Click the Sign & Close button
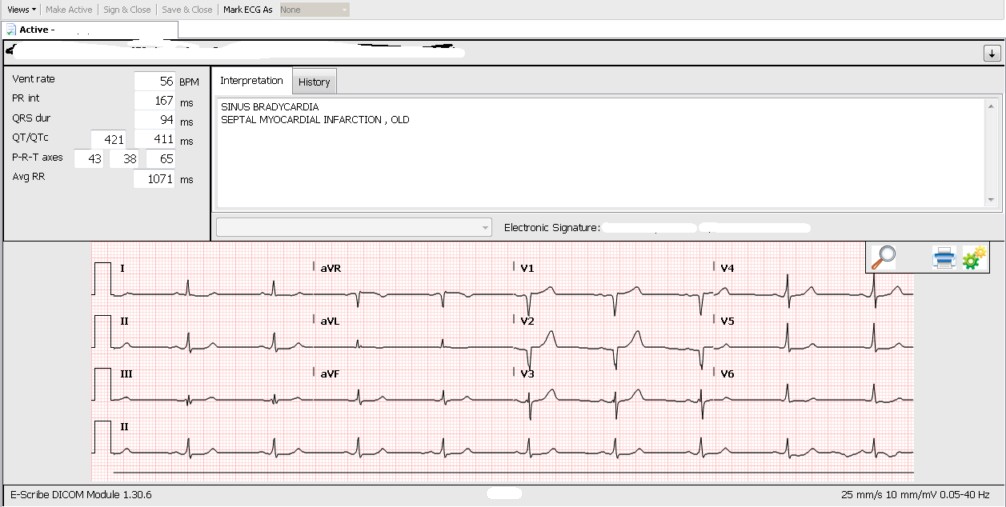Image resolution: width=1006 pixels, height=507 pixels. click(127, 9)
